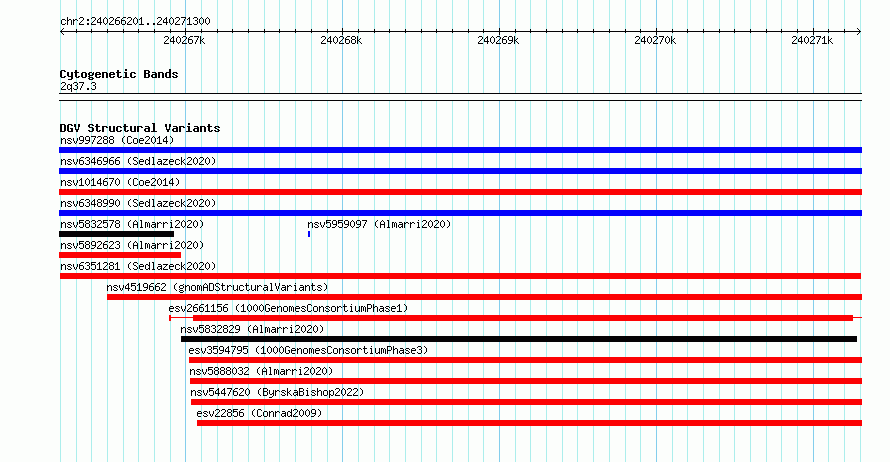Click the blue bar under nsv6348990
This screenshot has width=890, height=462.
click(460, 213)
